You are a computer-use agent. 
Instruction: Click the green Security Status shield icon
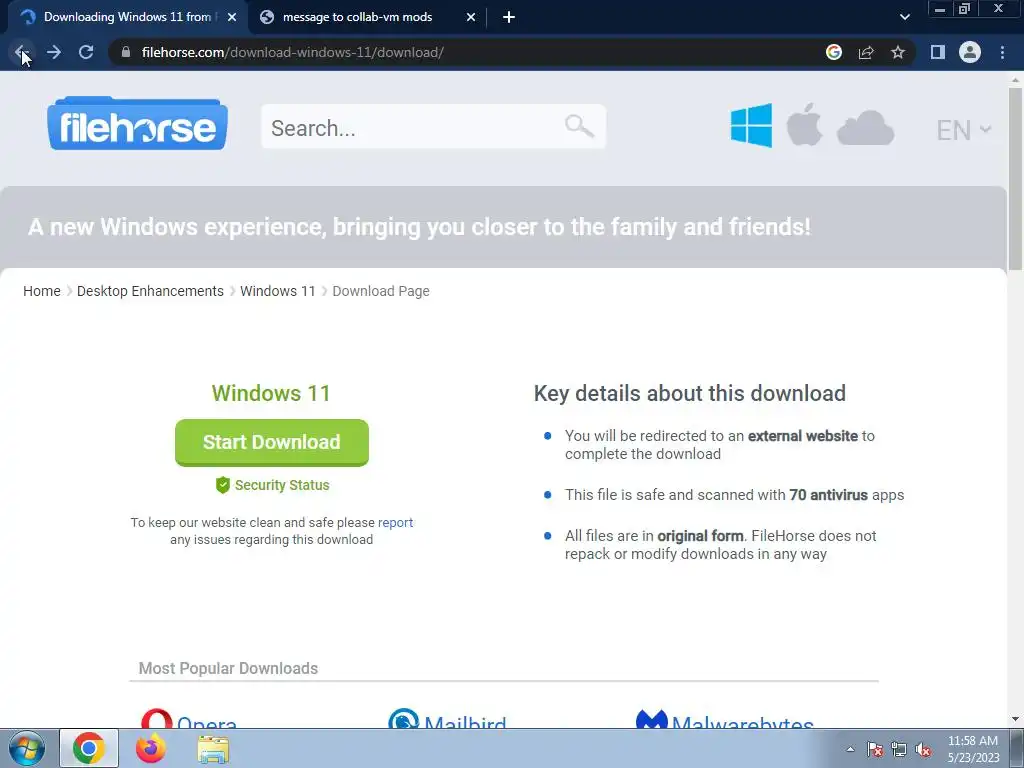click(x=223, y=485)
